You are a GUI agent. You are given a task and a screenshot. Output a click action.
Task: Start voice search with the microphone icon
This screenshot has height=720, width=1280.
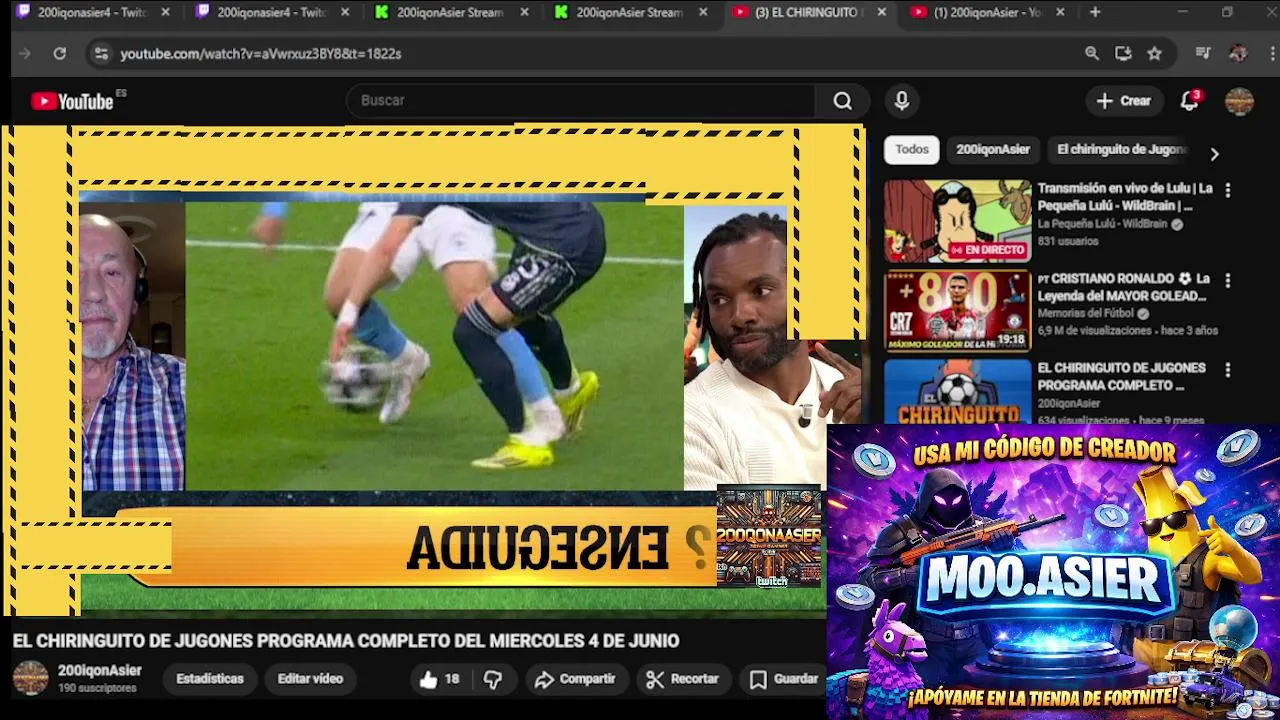point(901,101)
